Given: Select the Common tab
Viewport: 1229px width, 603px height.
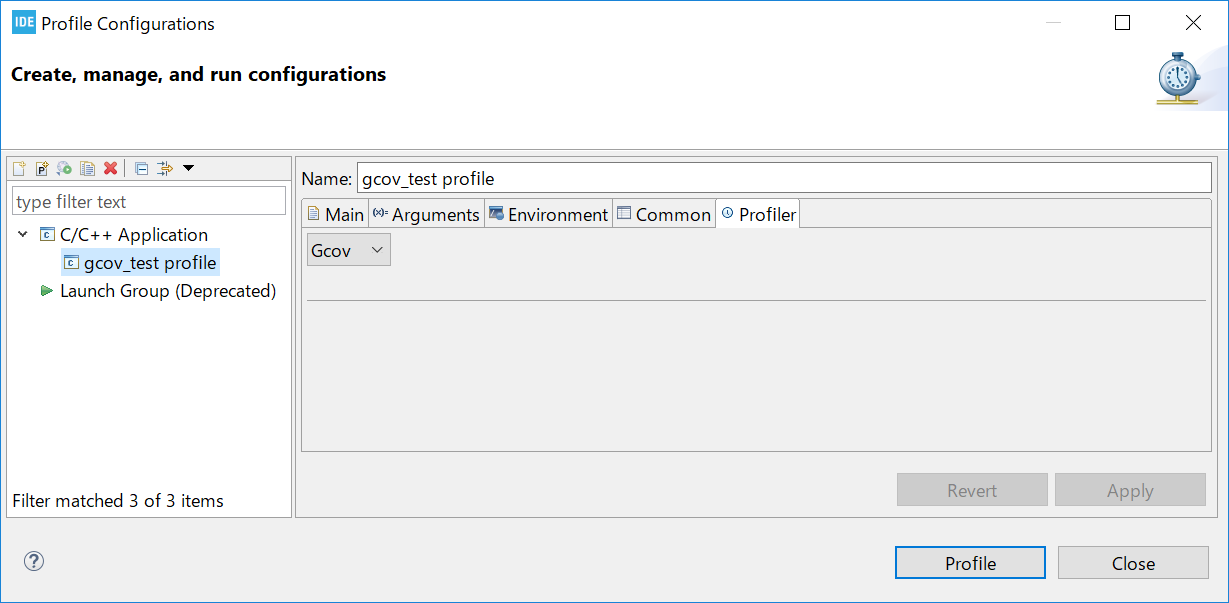Looking at the screenshot, I should point(663,213).
